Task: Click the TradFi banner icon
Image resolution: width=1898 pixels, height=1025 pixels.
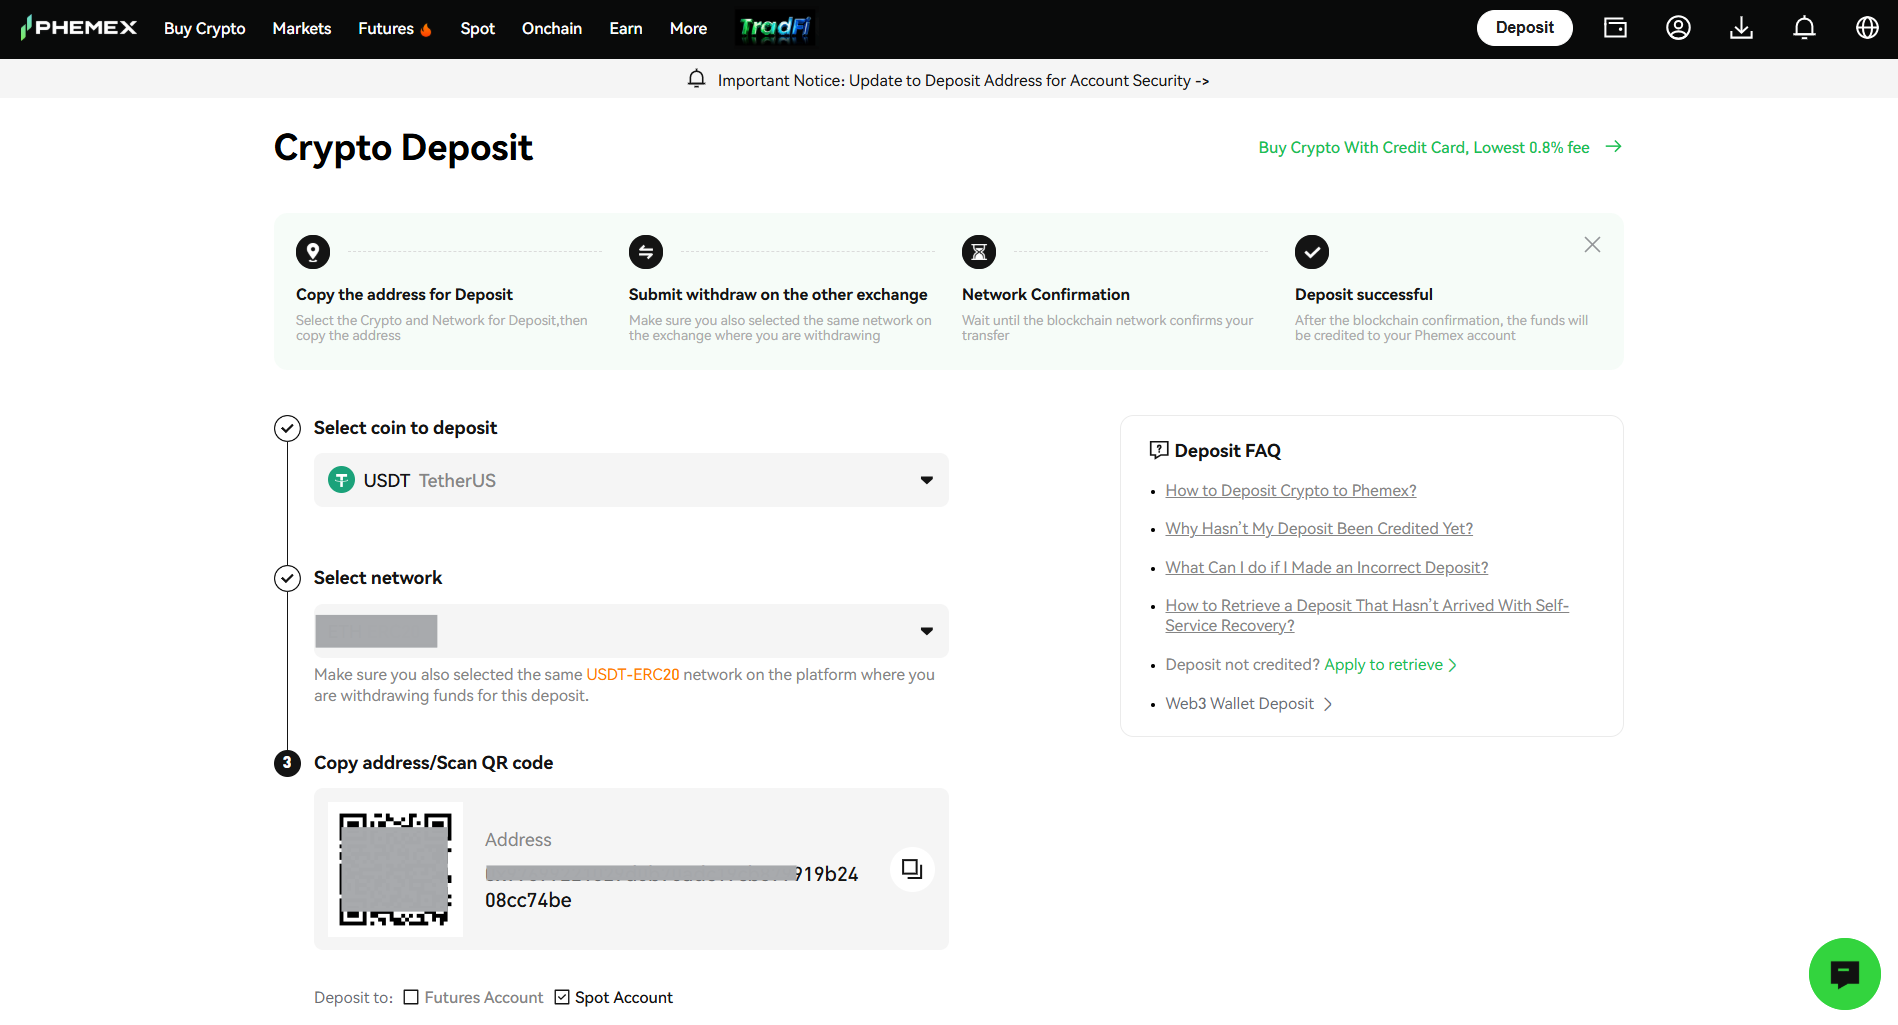Action: 775,28
